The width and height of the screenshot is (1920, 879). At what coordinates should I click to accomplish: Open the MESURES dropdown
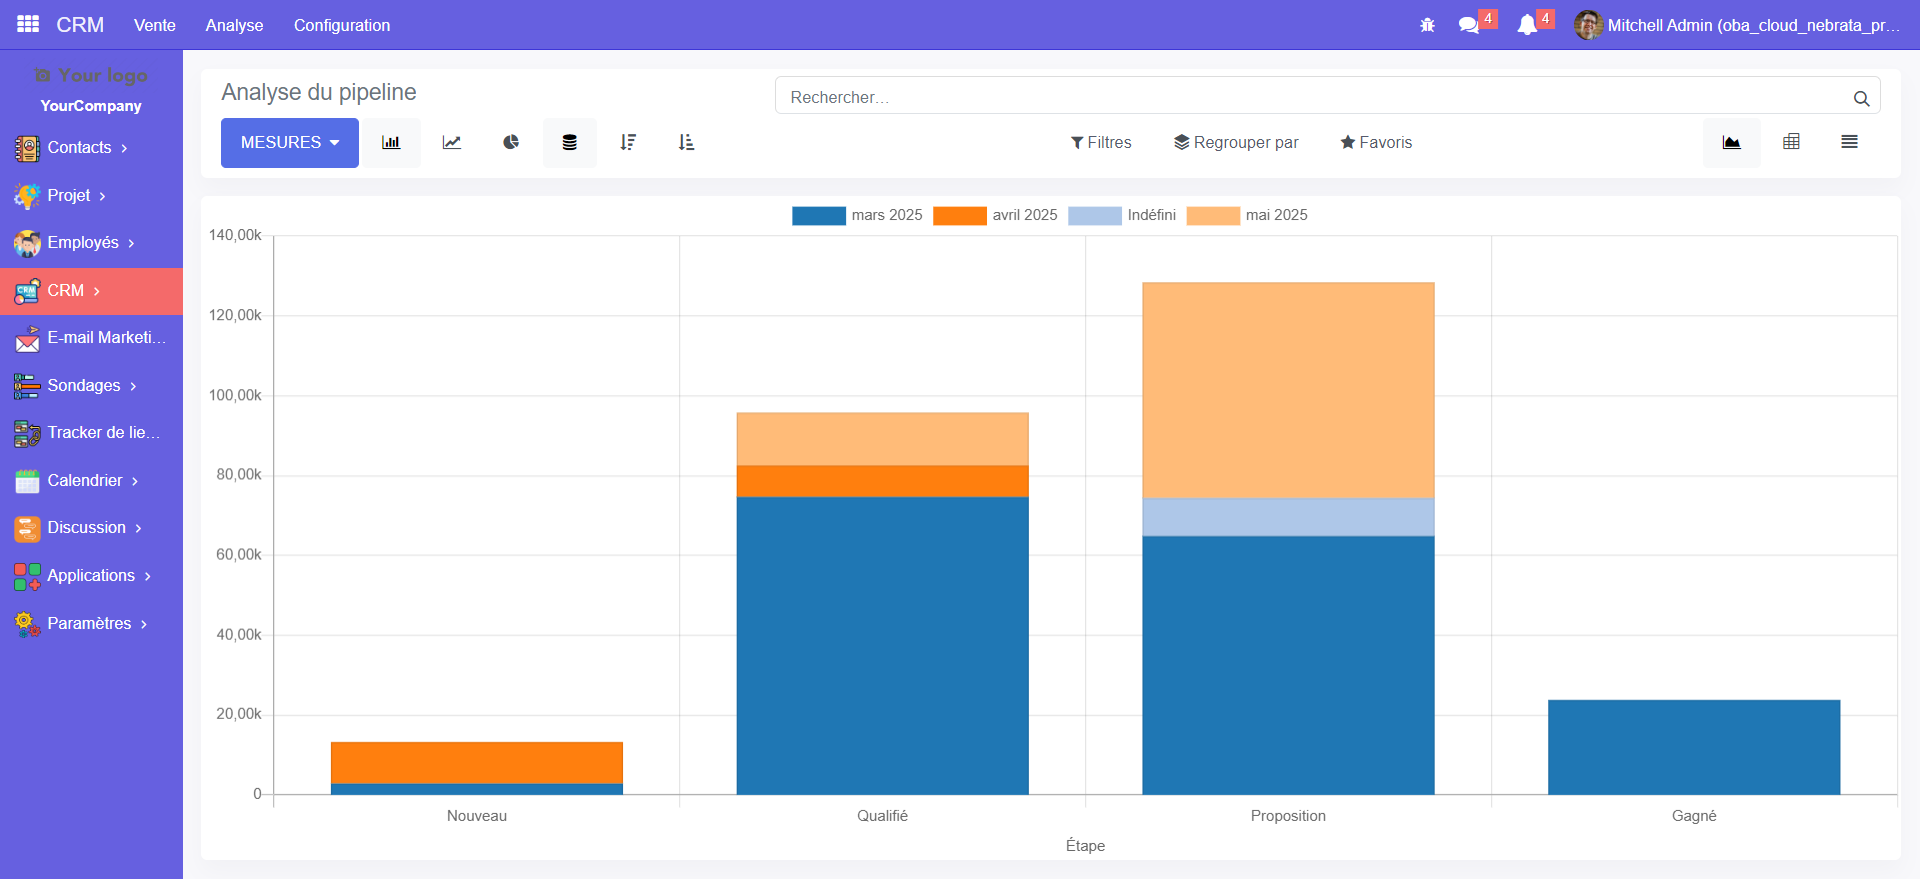tap(289, 143)
